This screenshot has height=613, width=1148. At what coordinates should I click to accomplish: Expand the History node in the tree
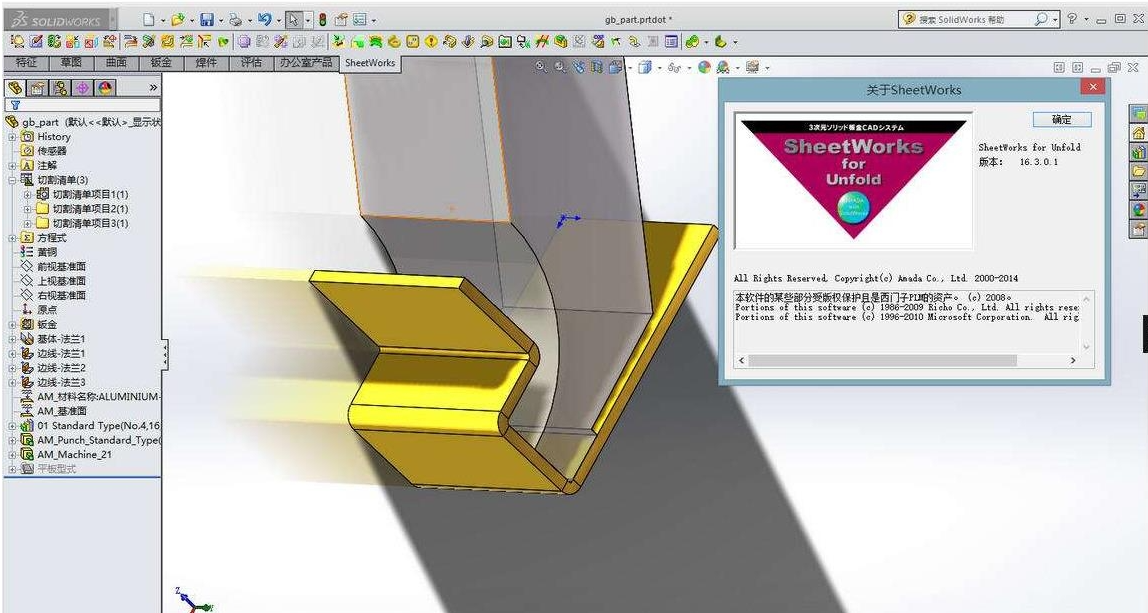[11, 137]
